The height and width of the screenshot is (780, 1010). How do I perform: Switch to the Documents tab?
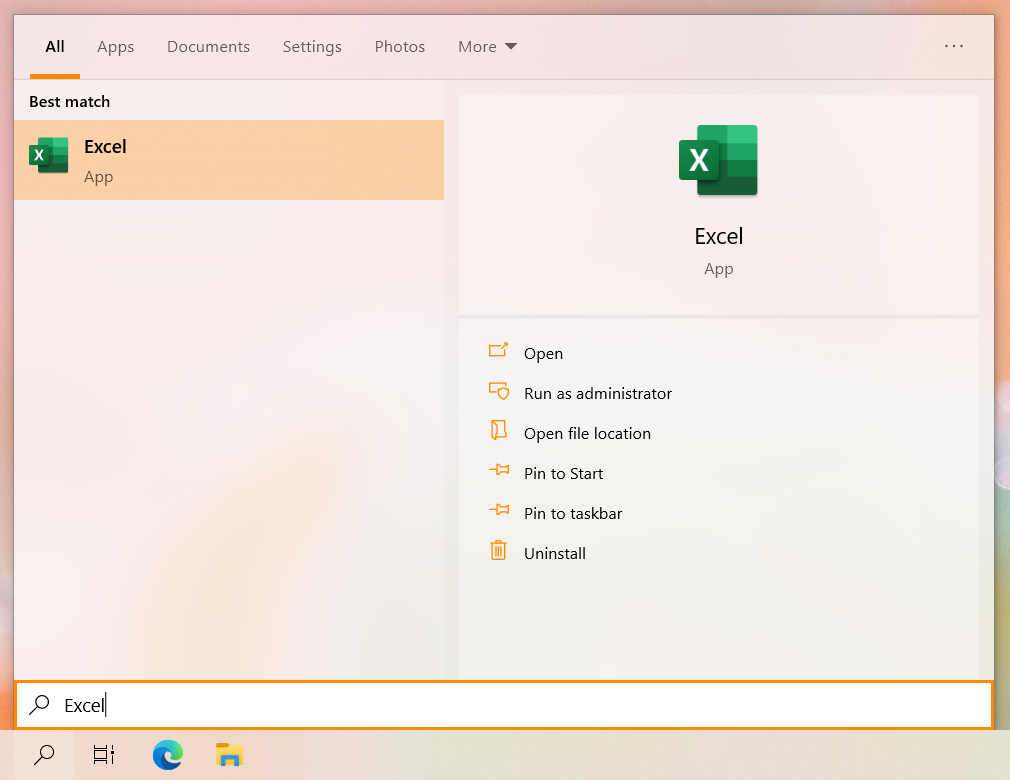click(208, 46)
